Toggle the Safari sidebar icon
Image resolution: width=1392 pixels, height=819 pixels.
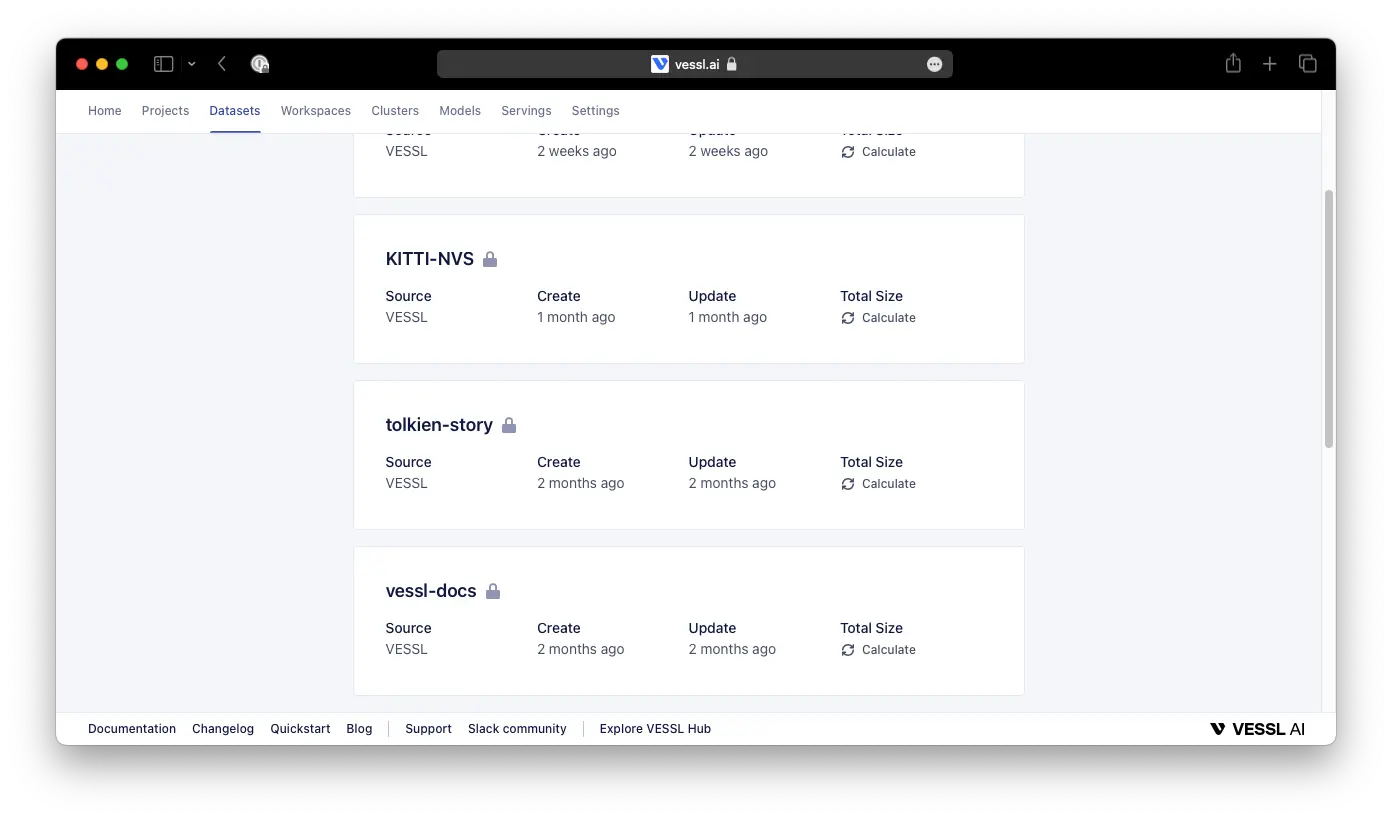pos(163,64)
